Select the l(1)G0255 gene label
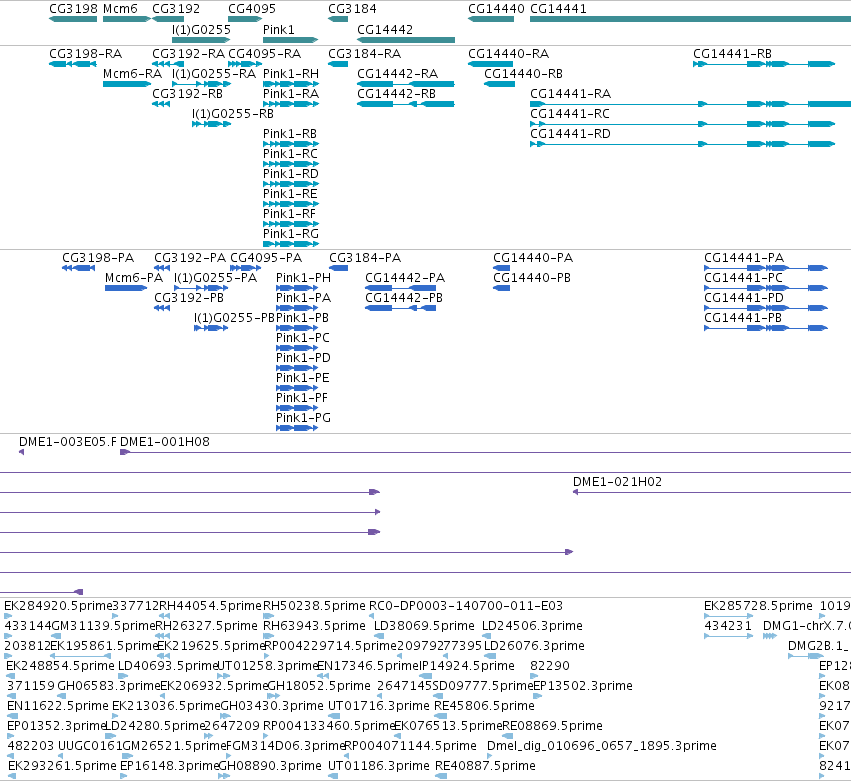The image size is (851, 781). coord(201,29)
